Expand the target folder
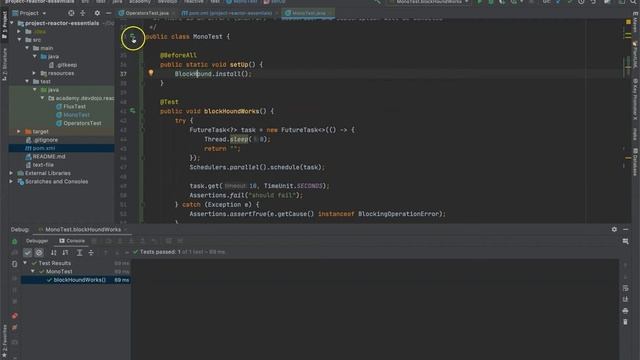The height and width of the screenshot is (360, 640). tap(19, 131)
